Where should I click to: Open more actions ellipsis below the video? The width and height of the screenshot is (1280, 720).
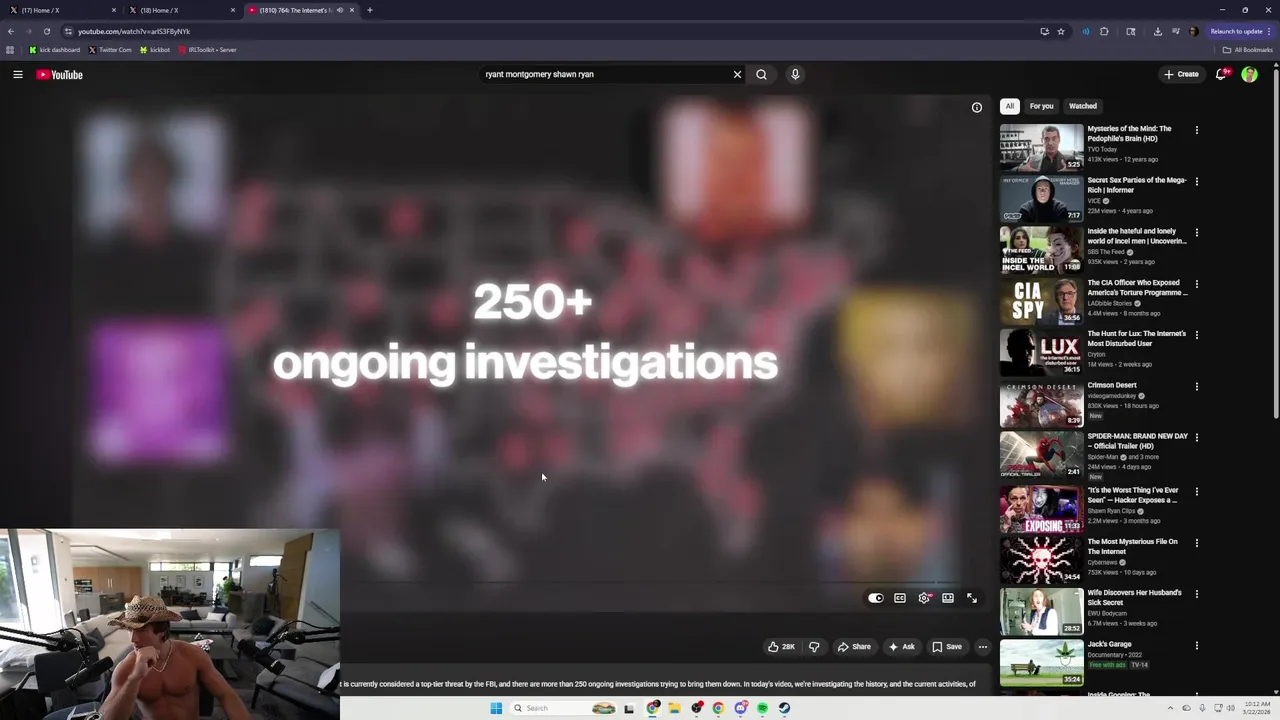(983, 647)
